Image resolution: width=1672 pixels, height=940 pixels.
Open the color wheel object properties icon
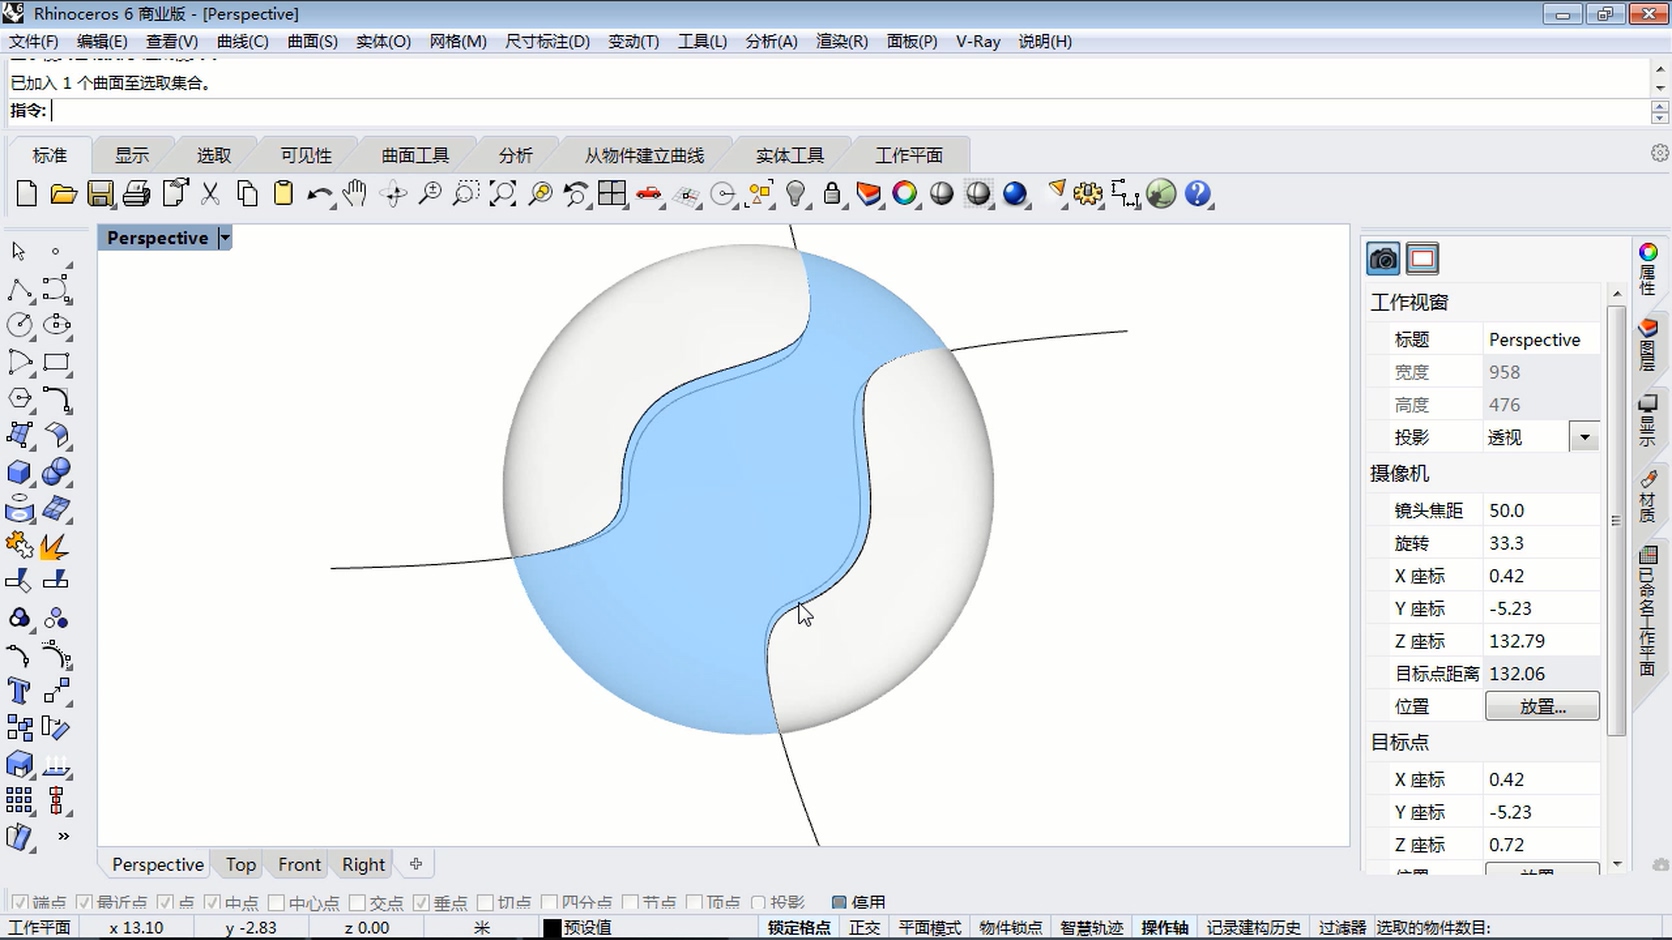click(x=905, y=194)
